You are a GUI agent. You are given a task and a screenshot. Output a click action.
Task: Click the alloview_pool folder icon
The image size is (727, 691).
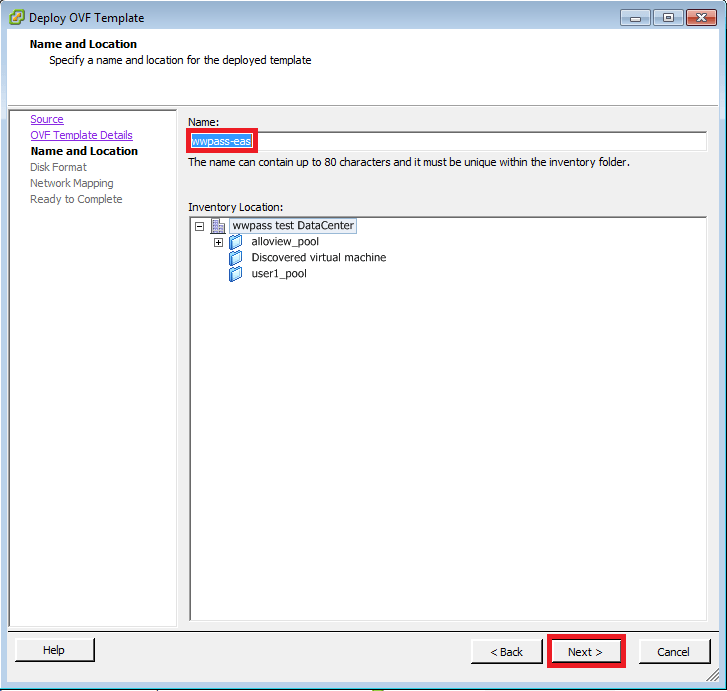(236, 242)
